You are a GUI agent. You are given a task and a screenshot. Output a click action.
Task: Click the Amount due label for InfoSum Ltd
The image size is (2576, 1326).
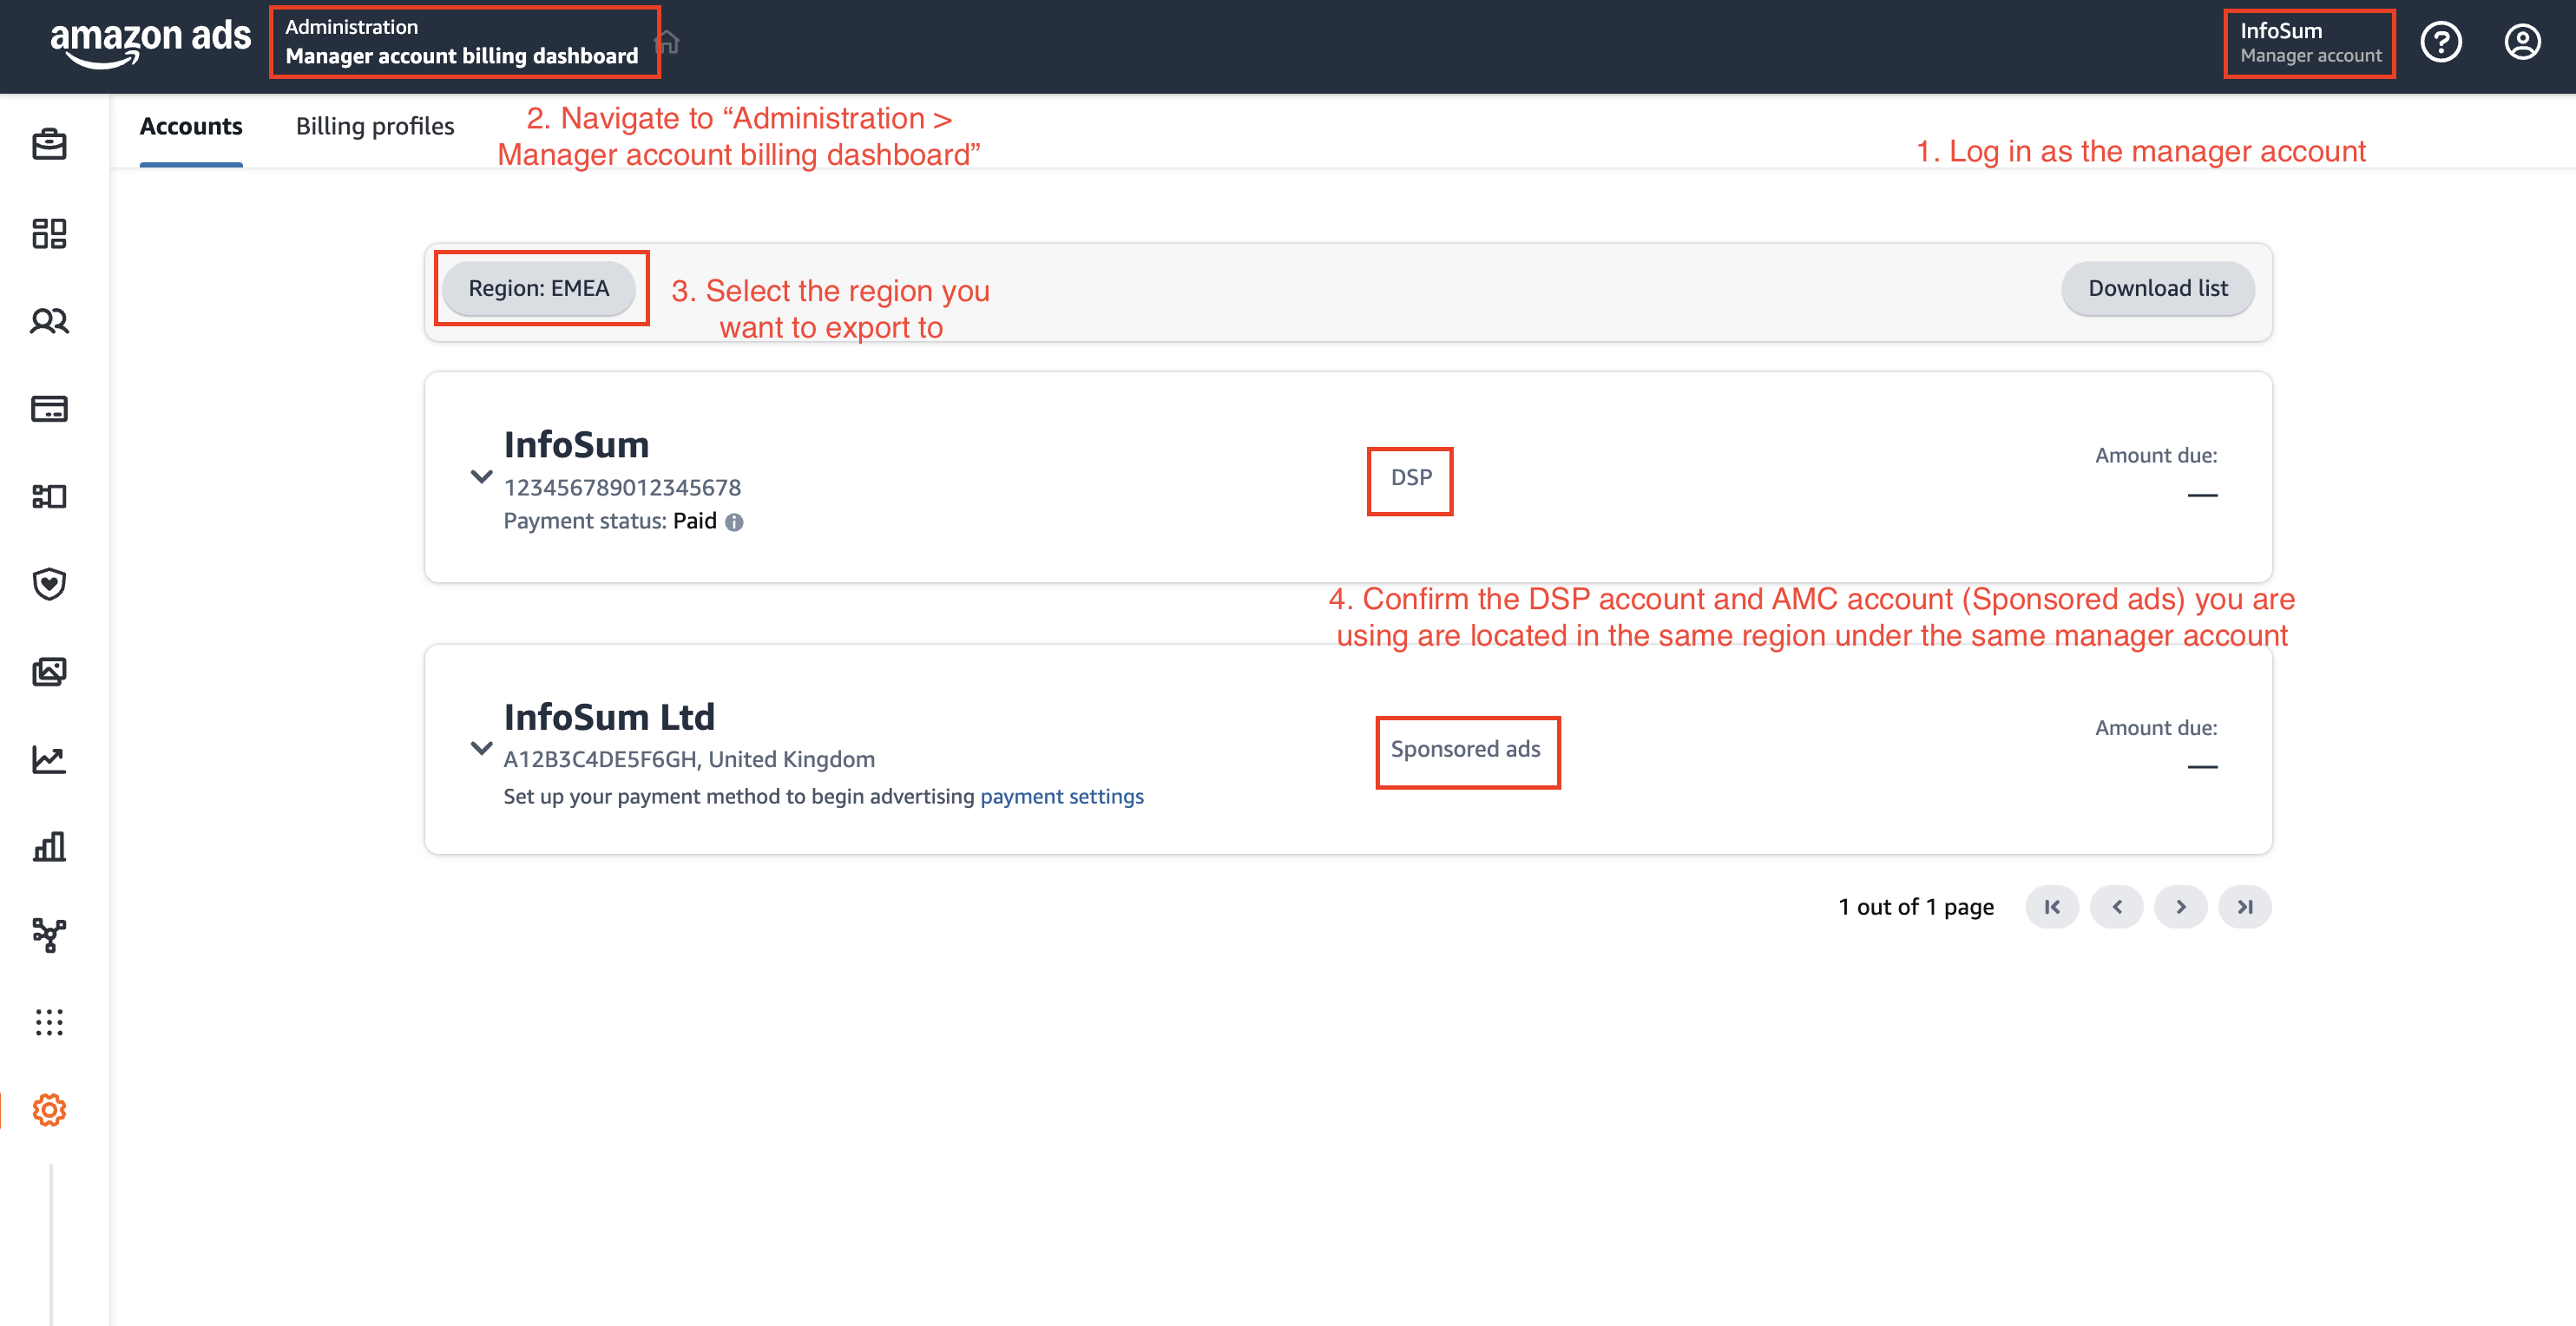point(2156,728)
